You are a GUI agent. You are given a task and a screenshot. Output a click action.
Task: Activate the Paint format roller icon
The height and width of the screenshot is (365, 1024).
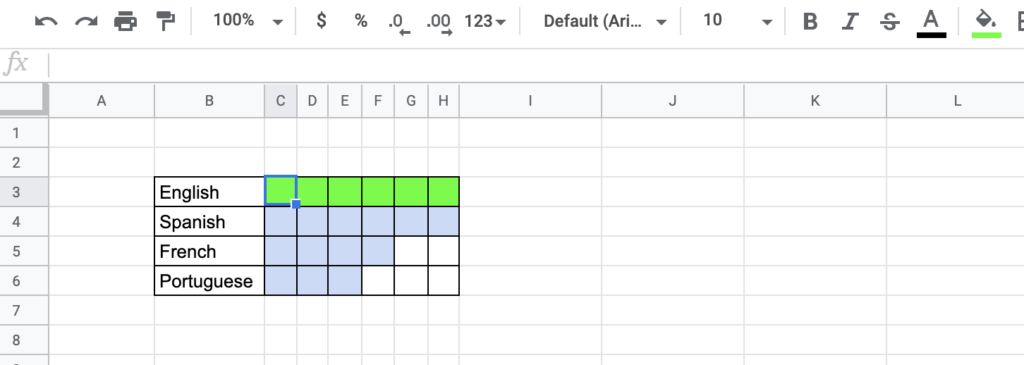point(166,22)
